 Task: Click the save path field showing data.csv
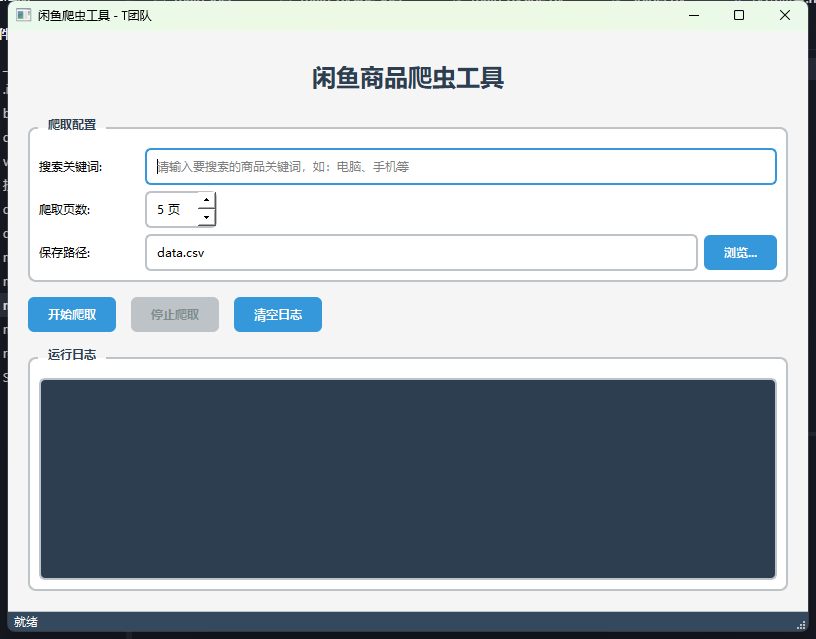click(421, 252)
